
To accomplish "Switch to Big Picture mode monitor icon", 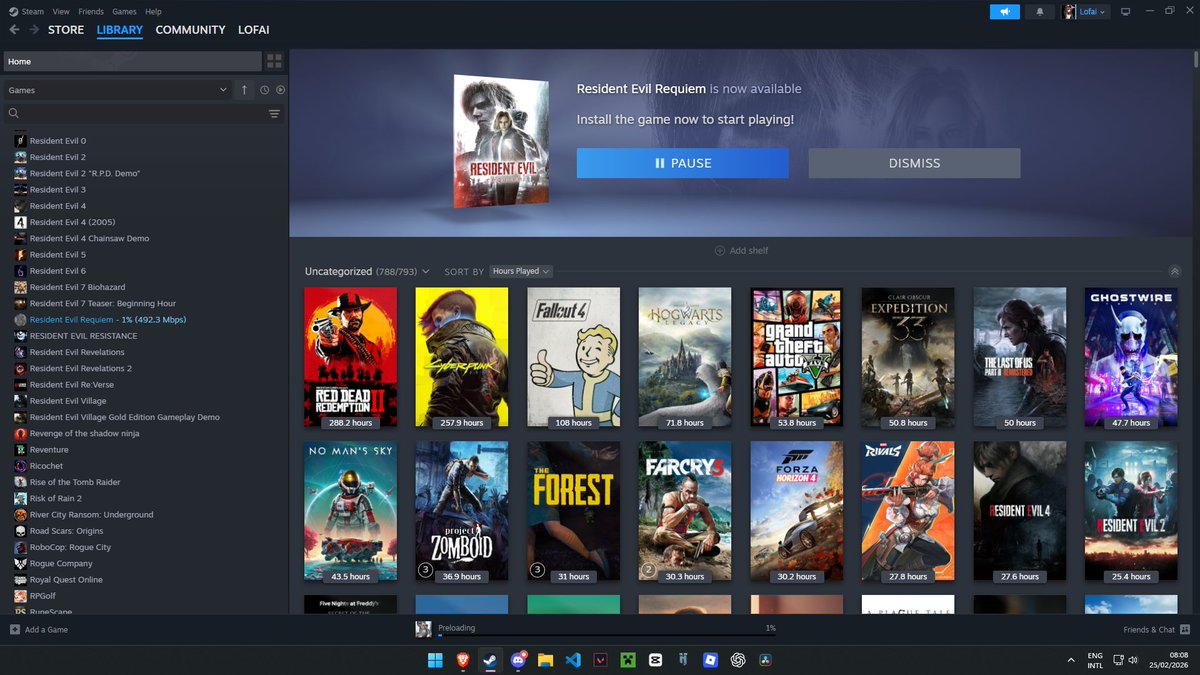I will (x=1125, y=12).
